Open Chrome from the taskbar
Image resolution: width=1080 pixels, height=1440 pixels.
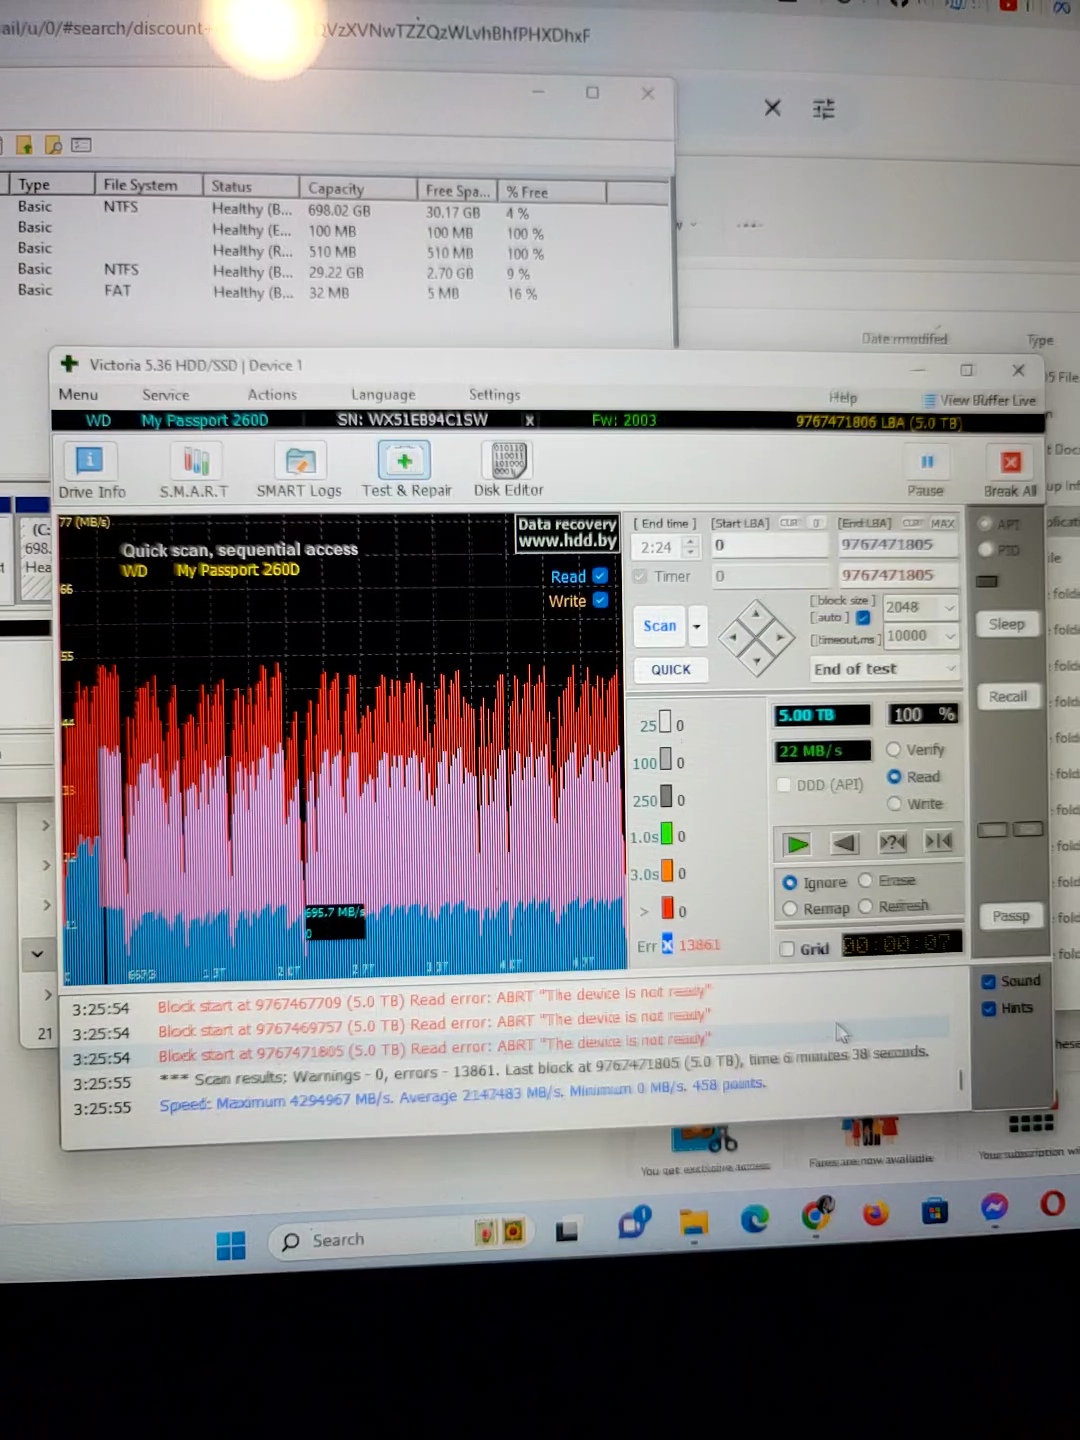tap(817, 1214)
